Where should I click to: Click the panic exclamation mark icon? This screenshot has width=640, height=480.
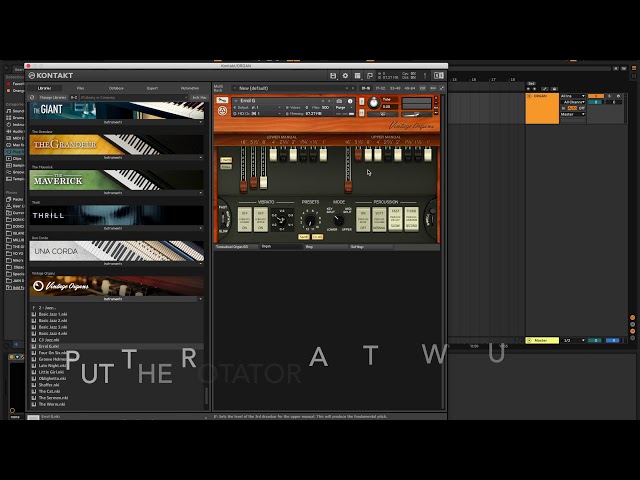(425, 76)
